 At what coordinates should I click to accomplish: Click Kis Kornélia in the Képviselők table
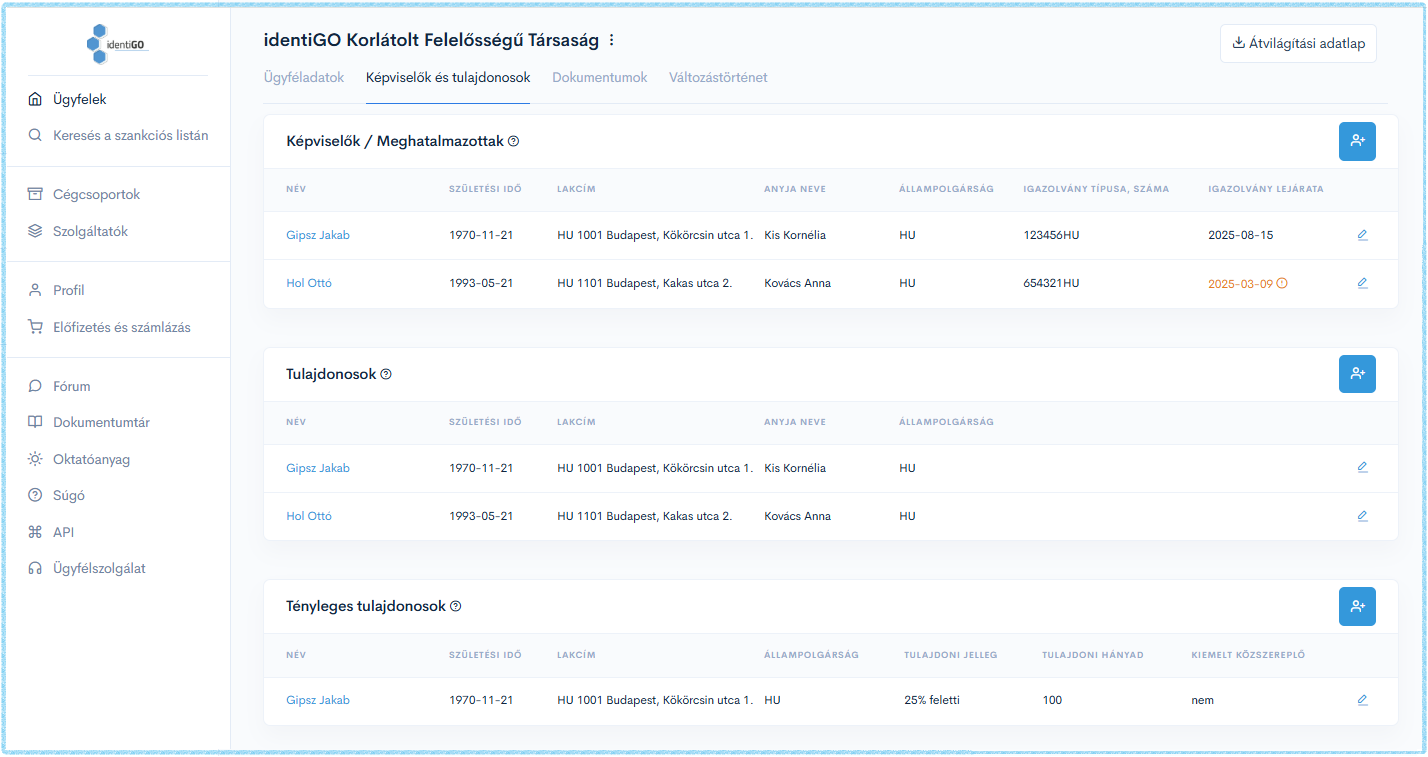point(795,235)
